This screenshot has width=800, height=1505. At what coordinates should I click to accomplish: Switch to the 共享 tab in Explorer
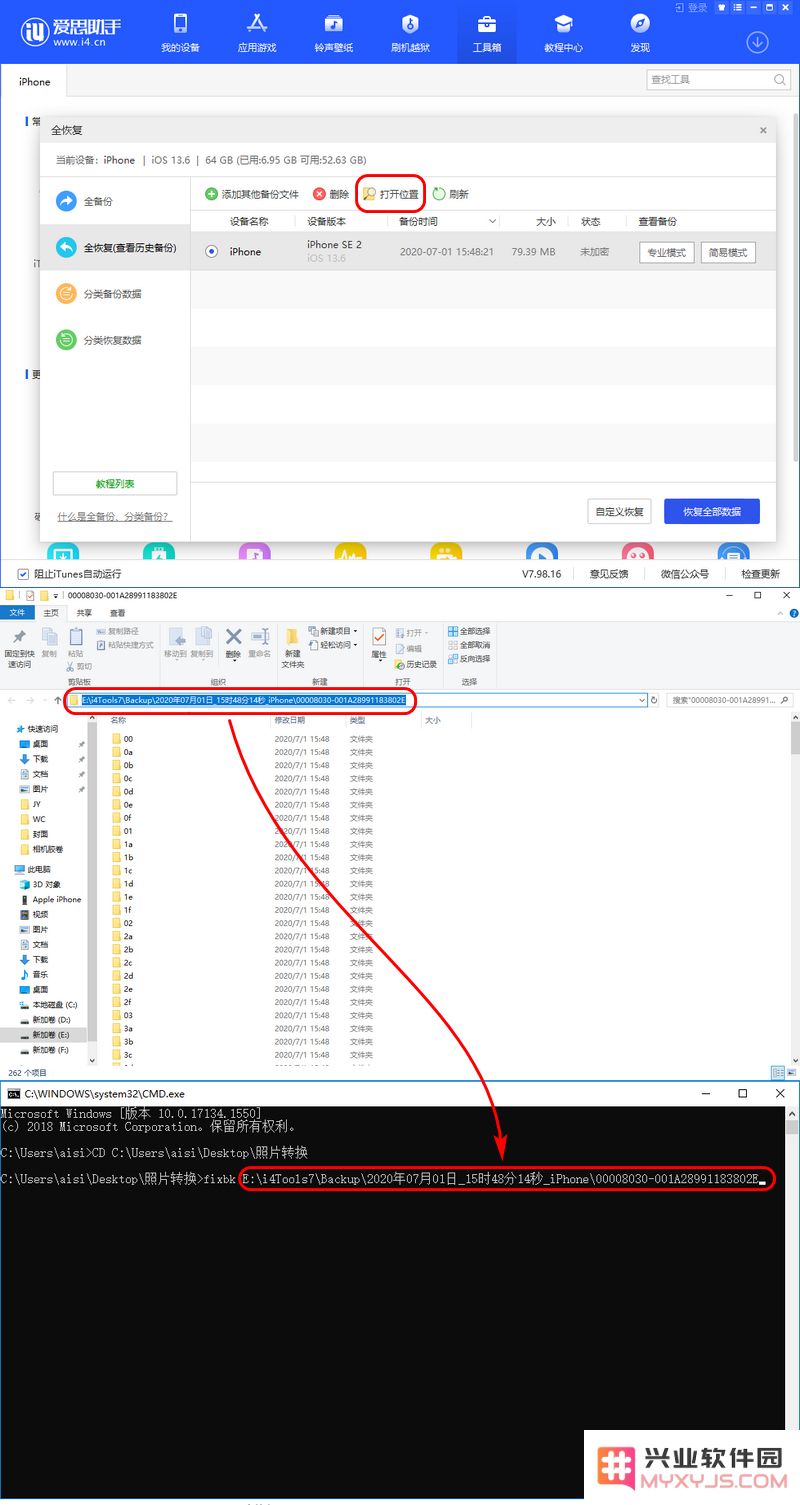(x=84, y=612)
